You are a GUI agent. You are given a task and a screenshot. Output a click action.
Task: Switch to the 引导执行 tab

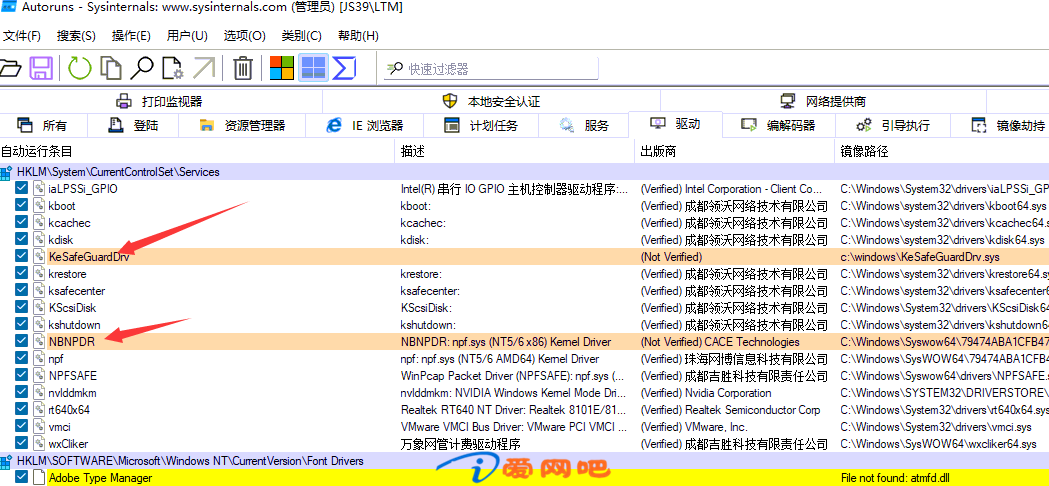point(893,126)
